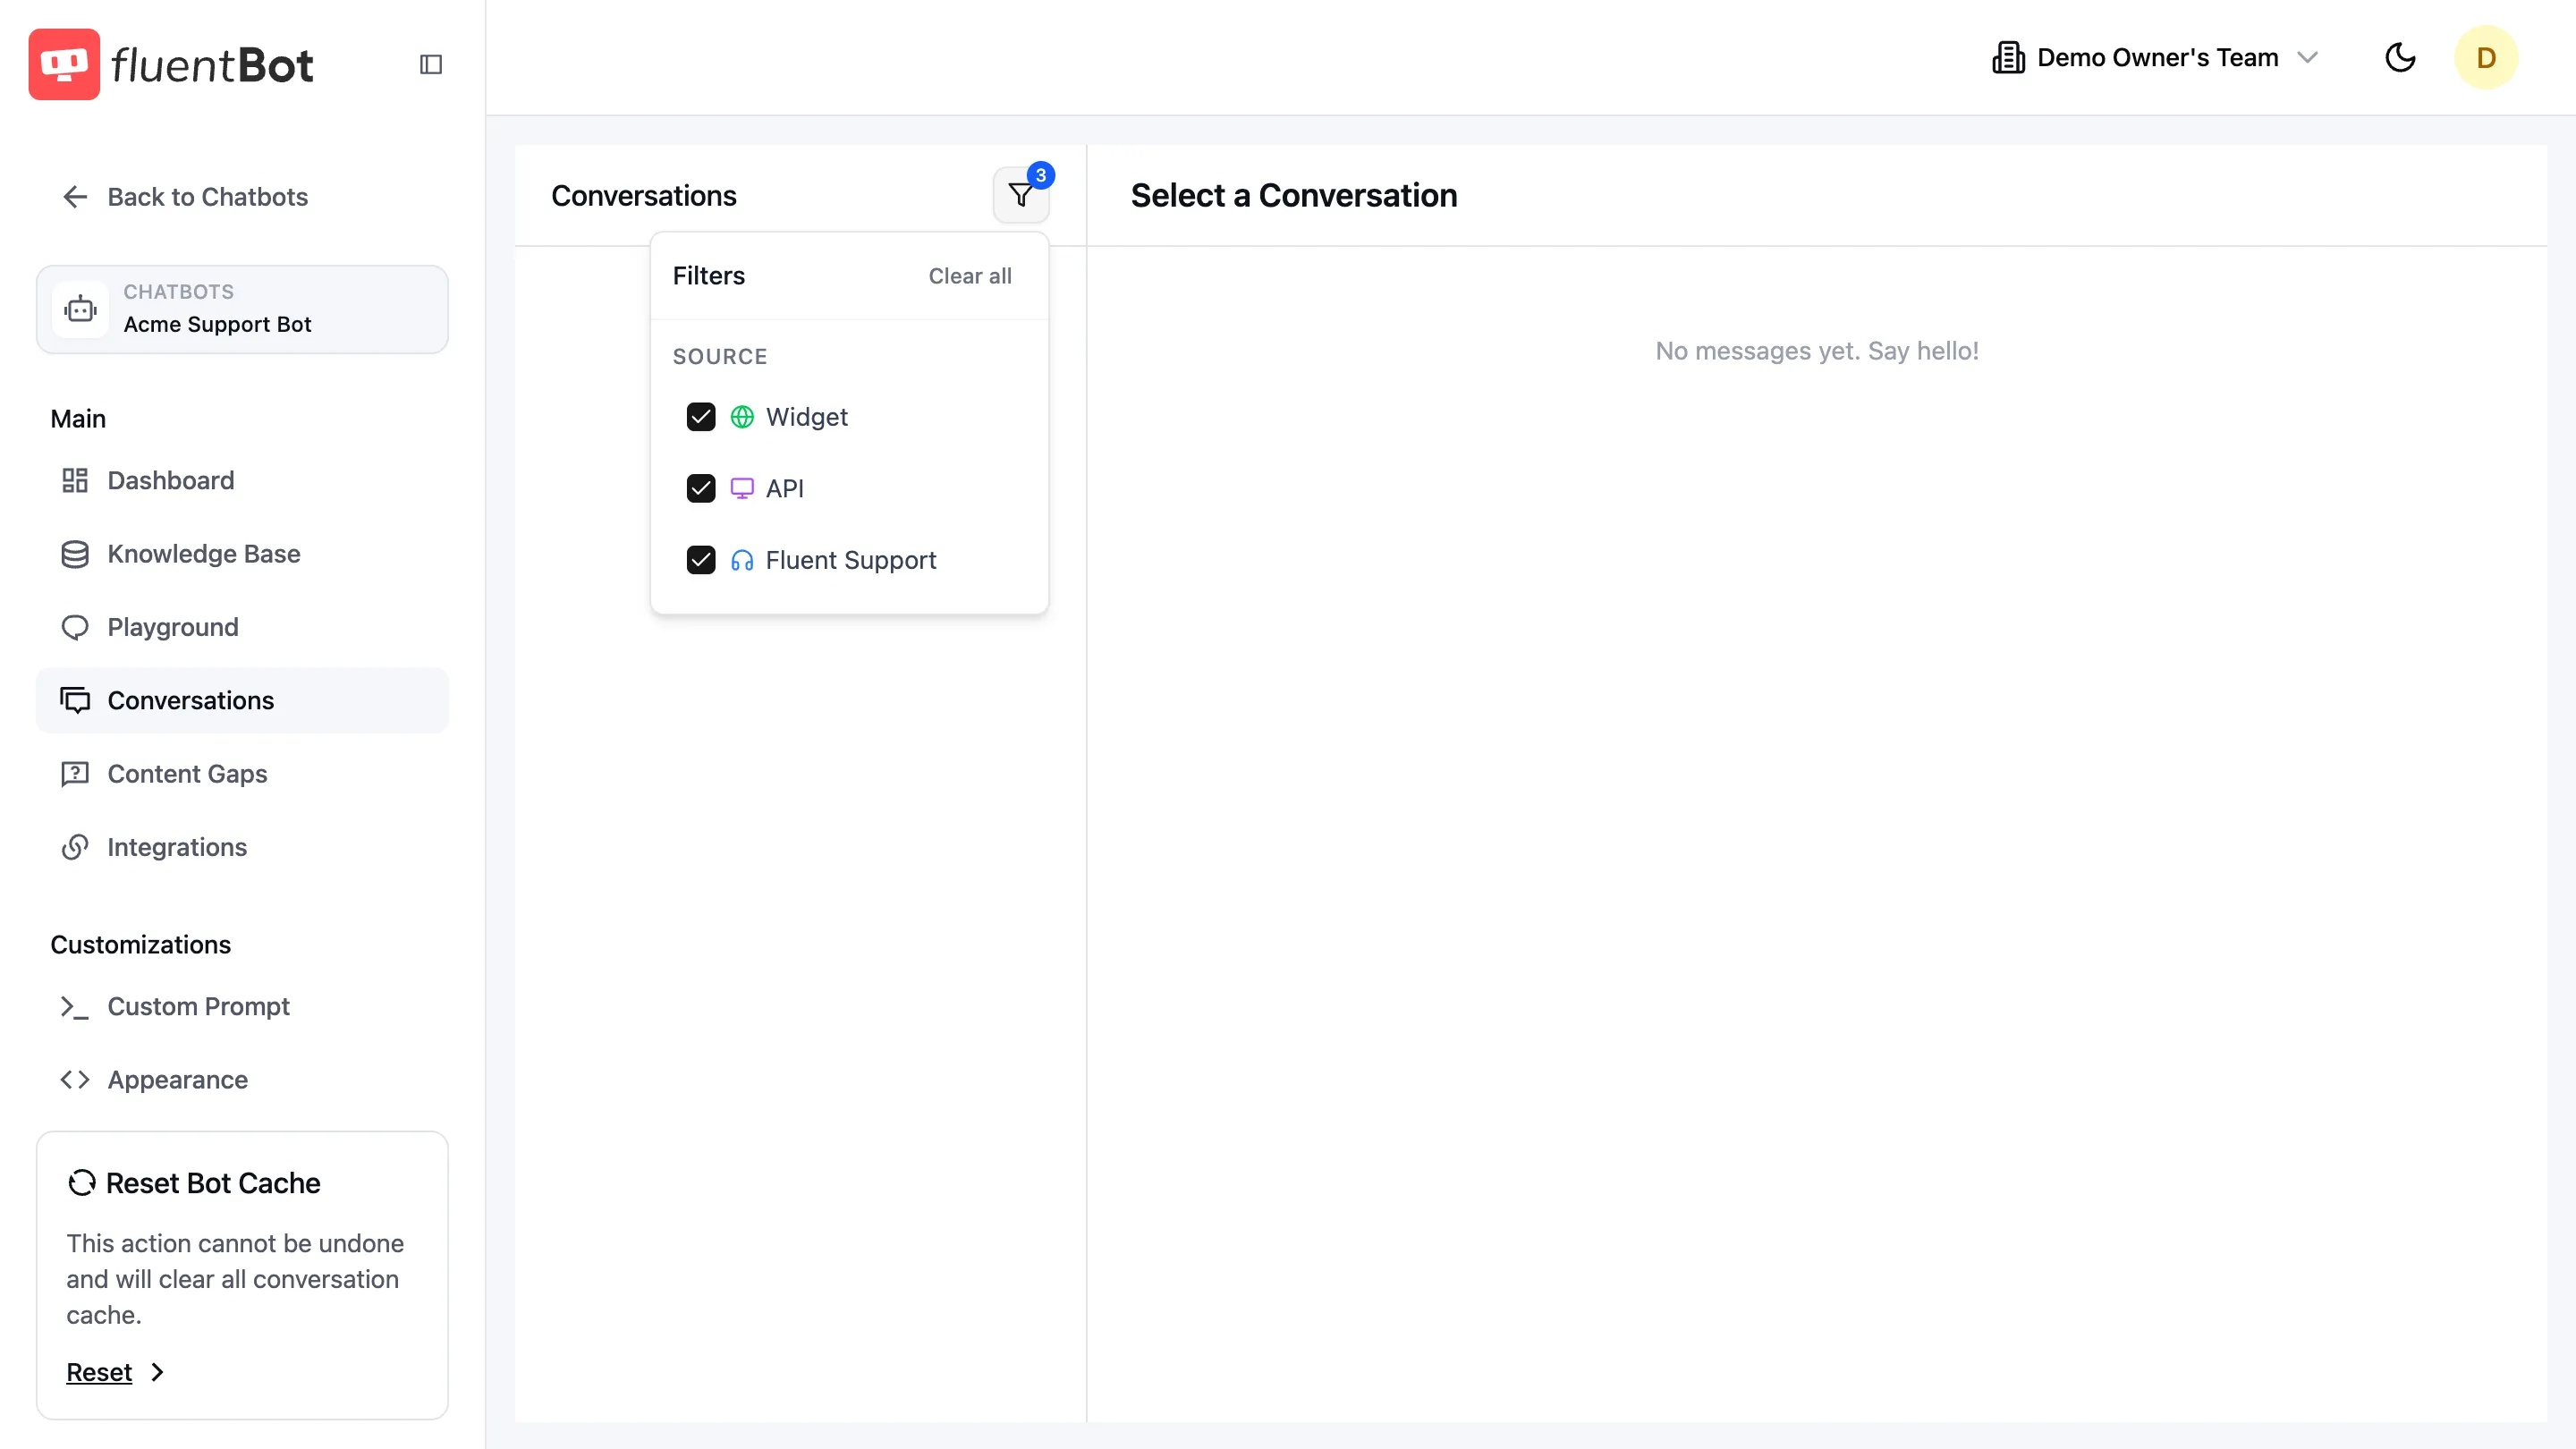Click the Appearance code brackets icon
Image resolution: width=2576 pixels, height=1449 pixels.
coord(75,1080)
